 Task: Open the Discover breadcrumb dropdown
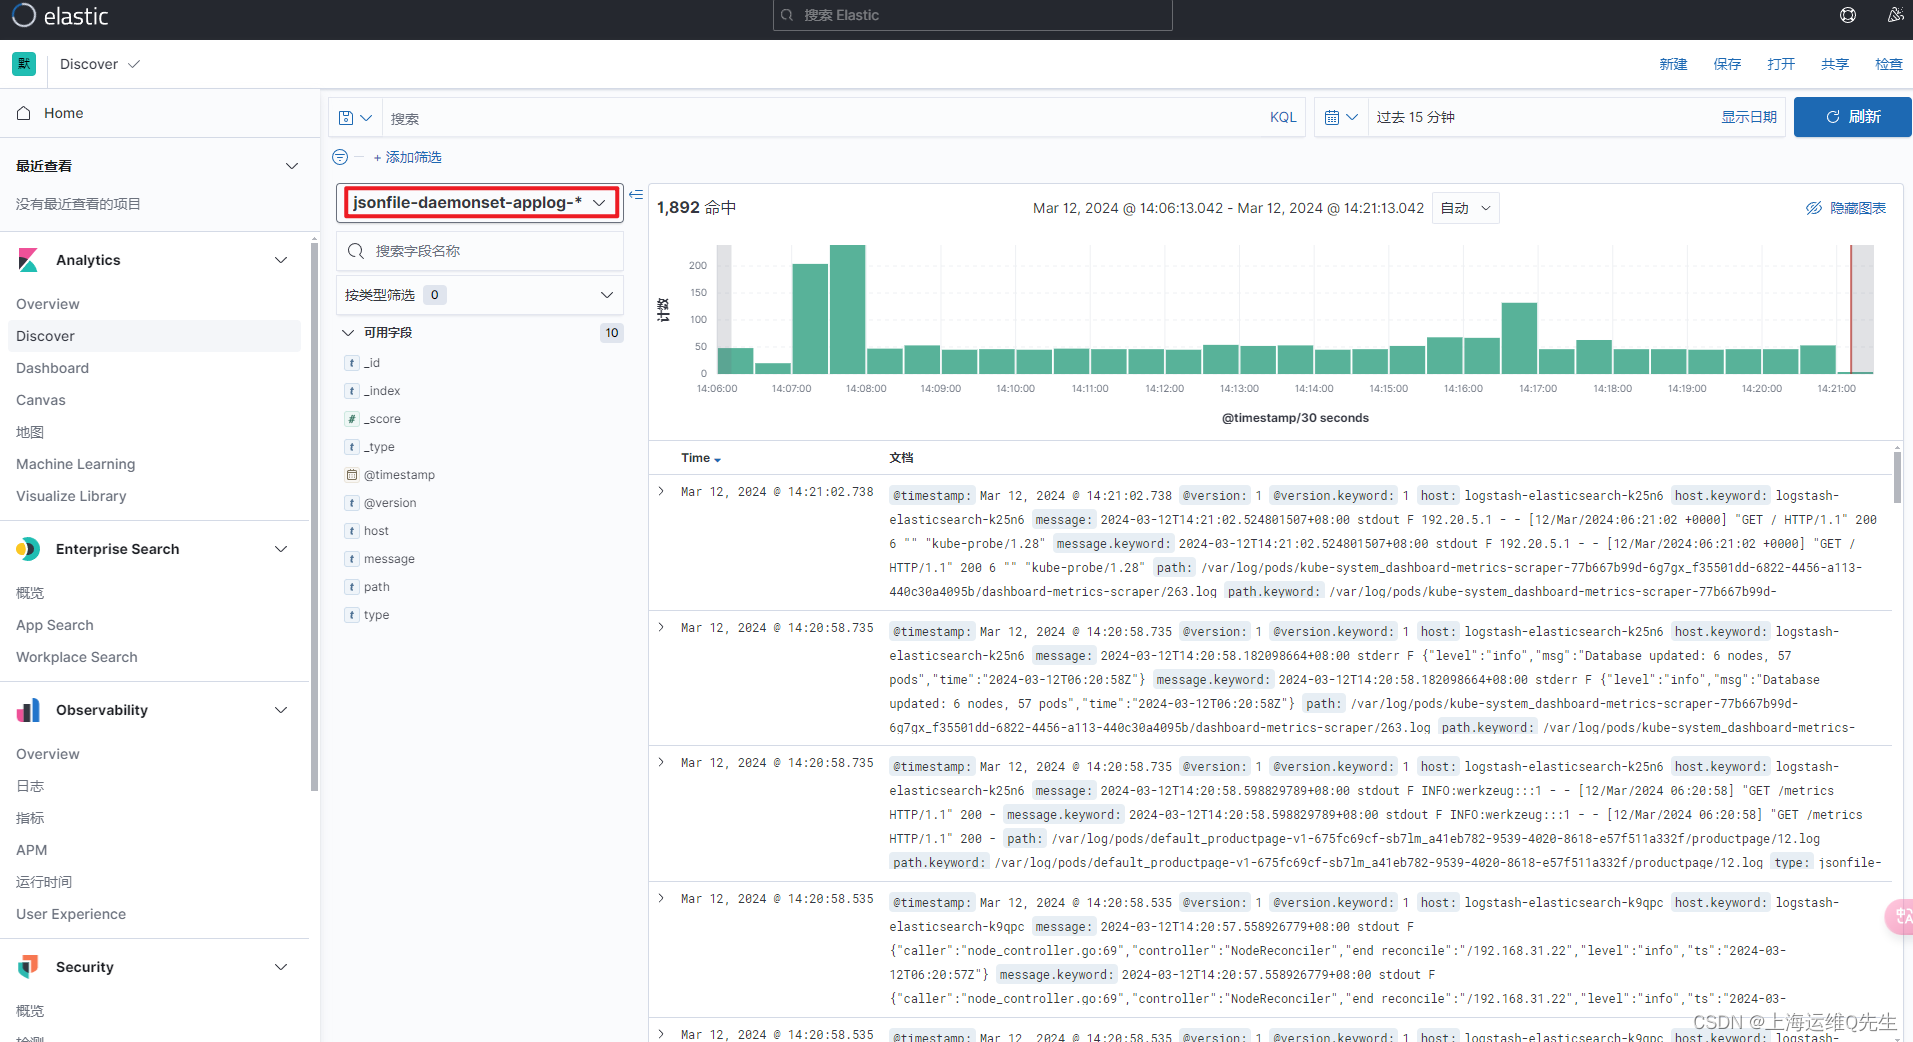100,64
